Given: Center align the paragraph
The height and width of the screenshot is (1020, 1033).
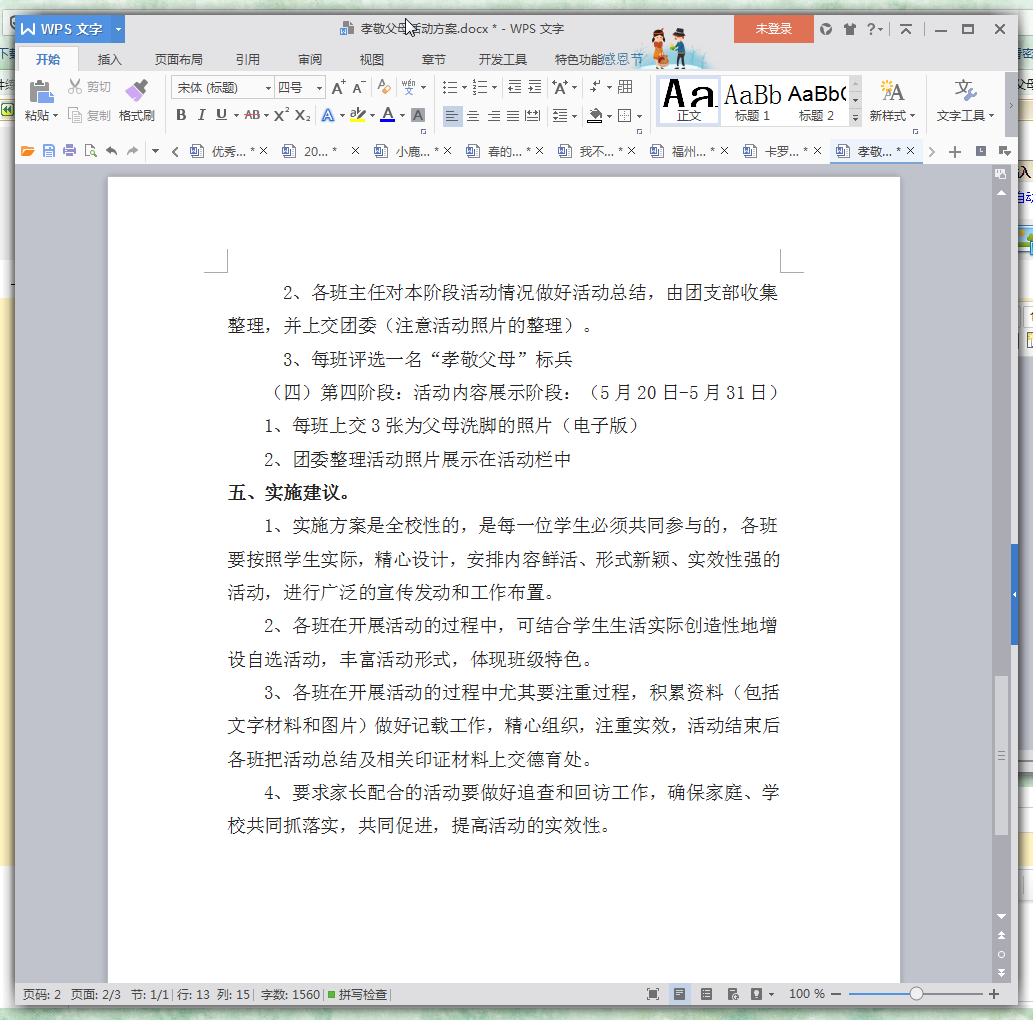Looking at the screenshot, I should (473, 116).
